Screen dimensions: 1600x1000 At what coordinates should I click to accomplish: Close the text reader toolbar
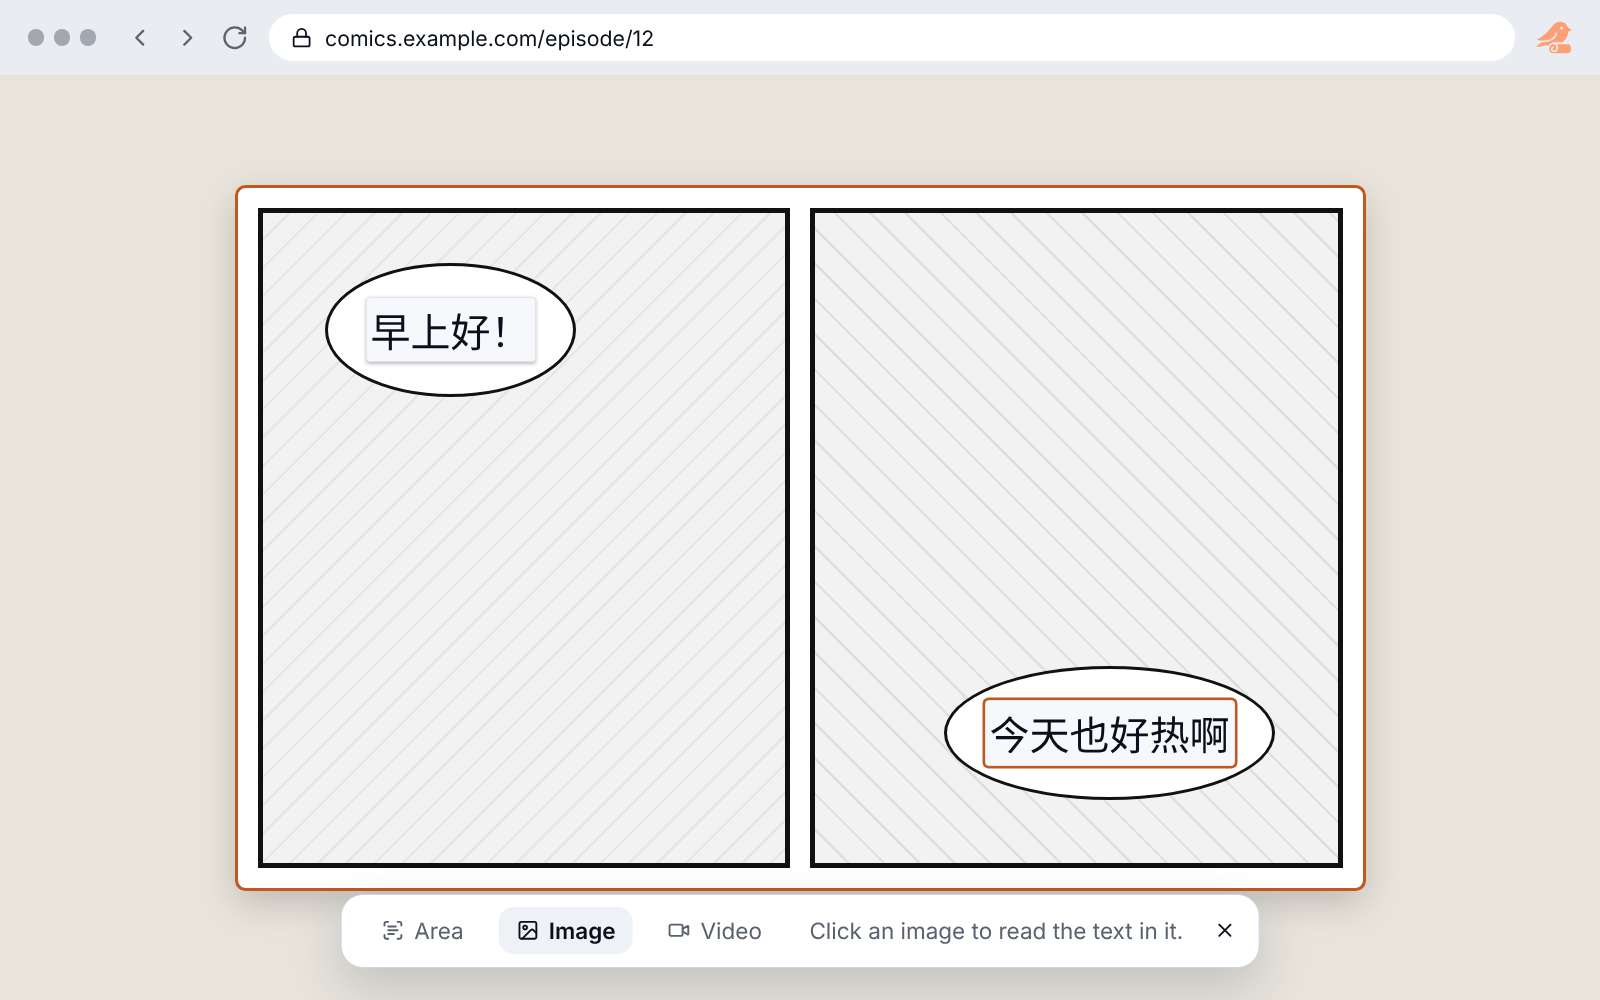[x=1225, y=931]
